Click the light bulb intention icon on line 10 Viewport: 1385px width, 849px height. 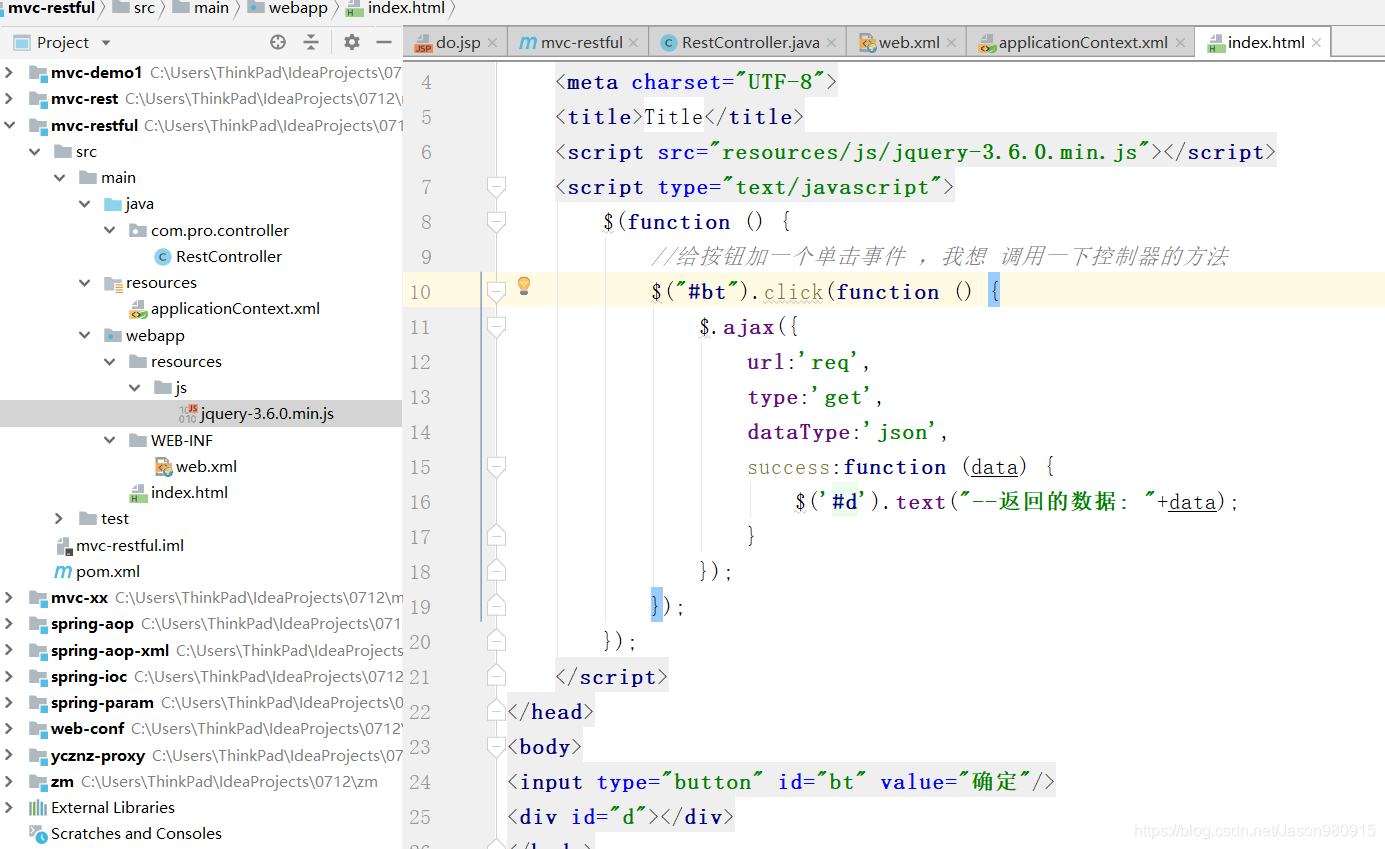point(523,287)
